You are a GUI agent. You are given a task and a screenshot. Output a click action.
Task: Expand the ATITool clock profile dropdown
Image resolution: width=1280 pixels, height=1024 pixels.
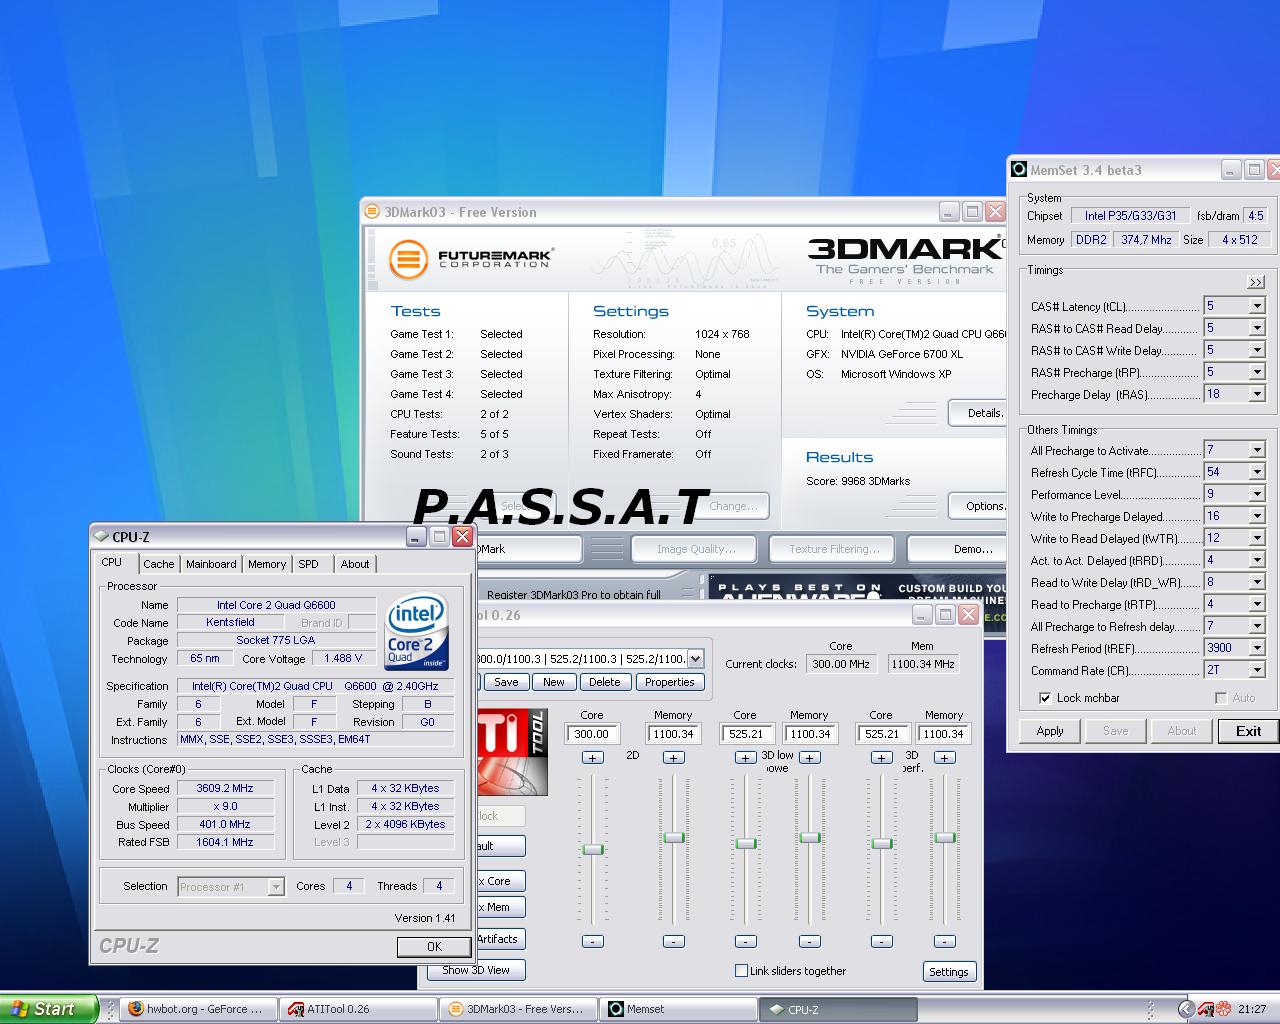click(x=695, y=658)
